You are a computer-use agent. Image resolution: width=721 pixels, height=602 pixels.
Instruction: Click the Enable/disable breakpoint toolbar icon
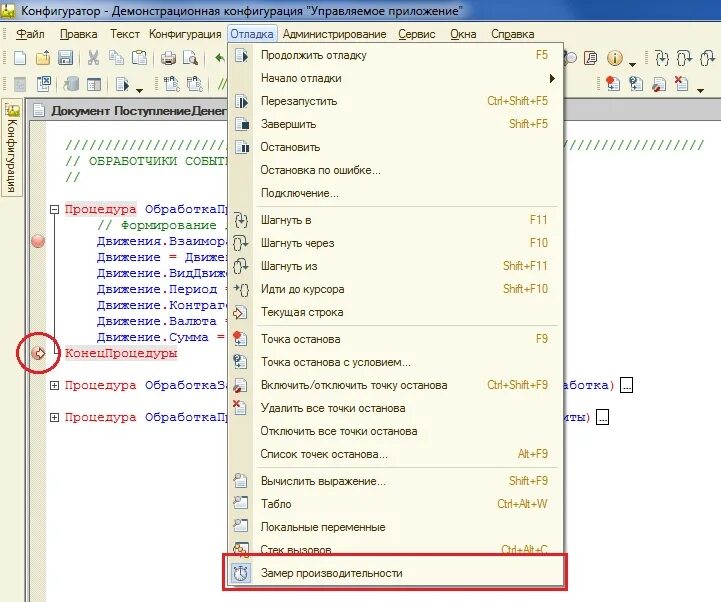659,84
